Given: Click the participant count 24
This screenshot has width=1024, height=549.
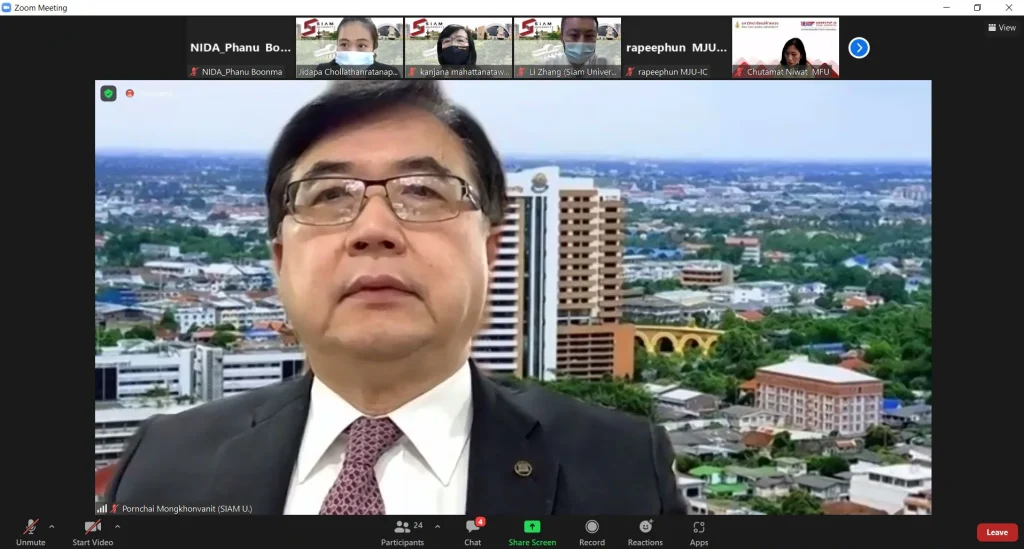Looking at the screenshot, I should click(x=418, y=525).
